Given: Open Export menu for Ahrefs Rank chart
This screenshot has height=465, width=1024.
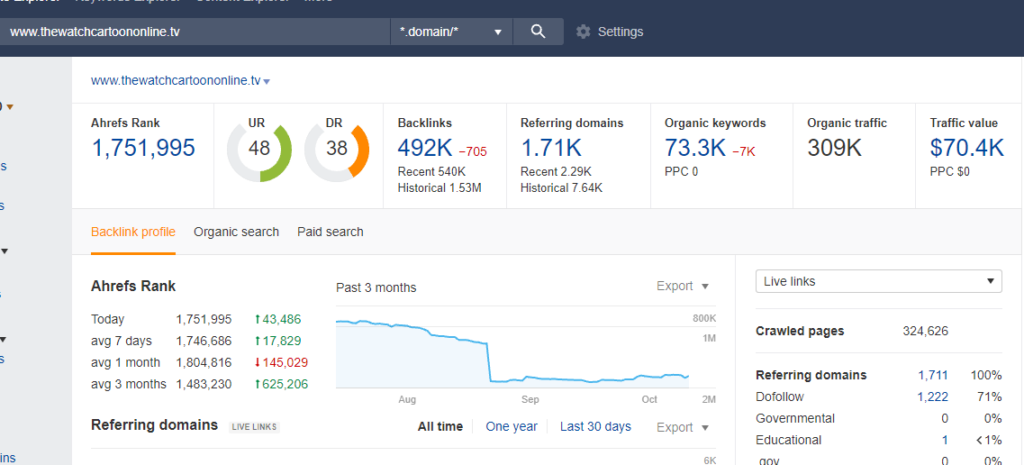Looking at the screenshot, I should [682, 286].
